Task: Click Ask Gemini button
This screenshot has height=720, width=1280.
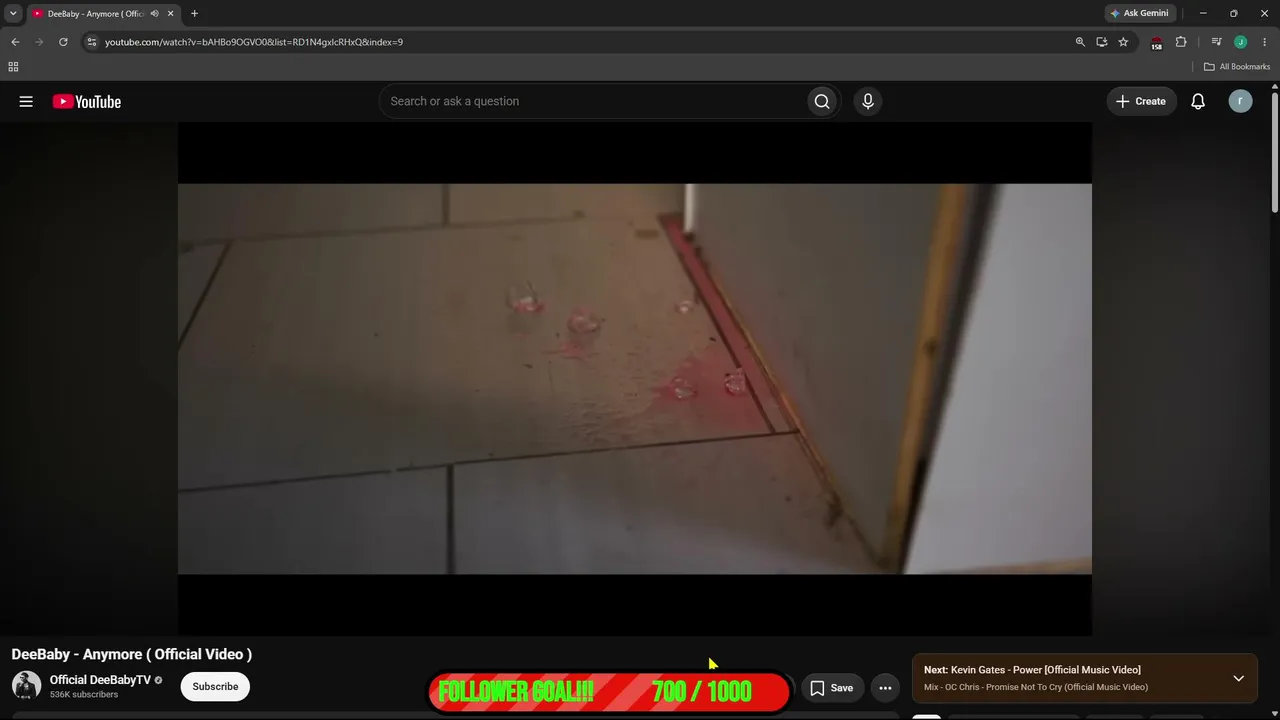Action: (x=1139, y=13)
